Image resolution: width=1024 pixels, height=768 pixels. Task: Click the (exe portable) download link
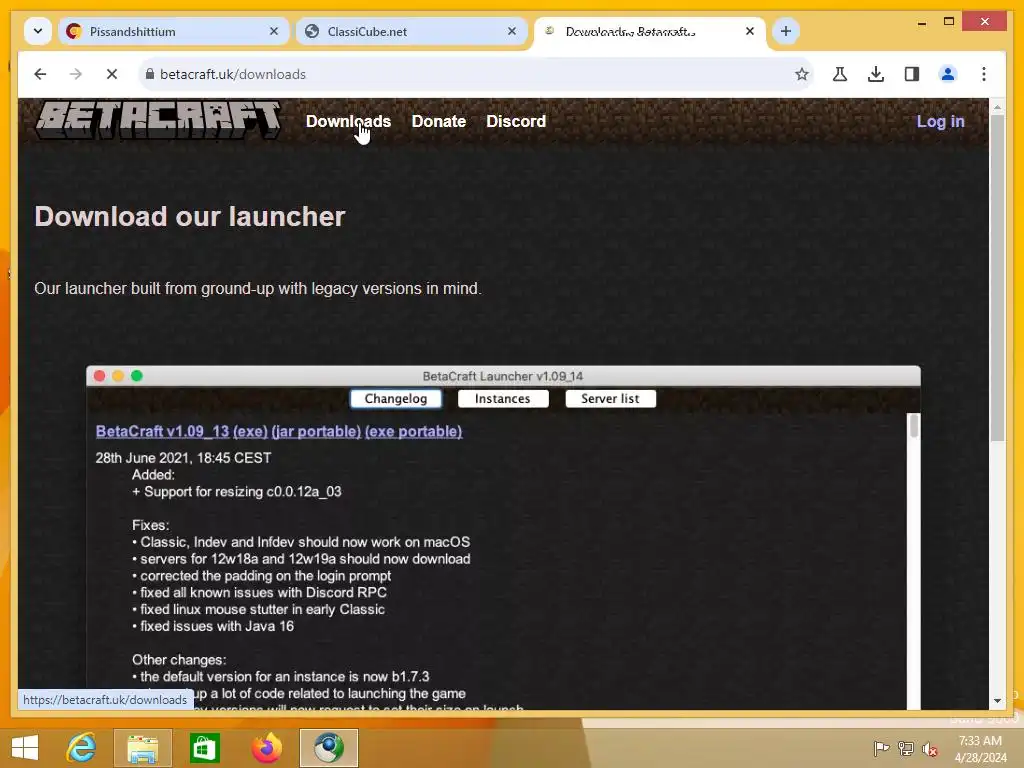413,432
